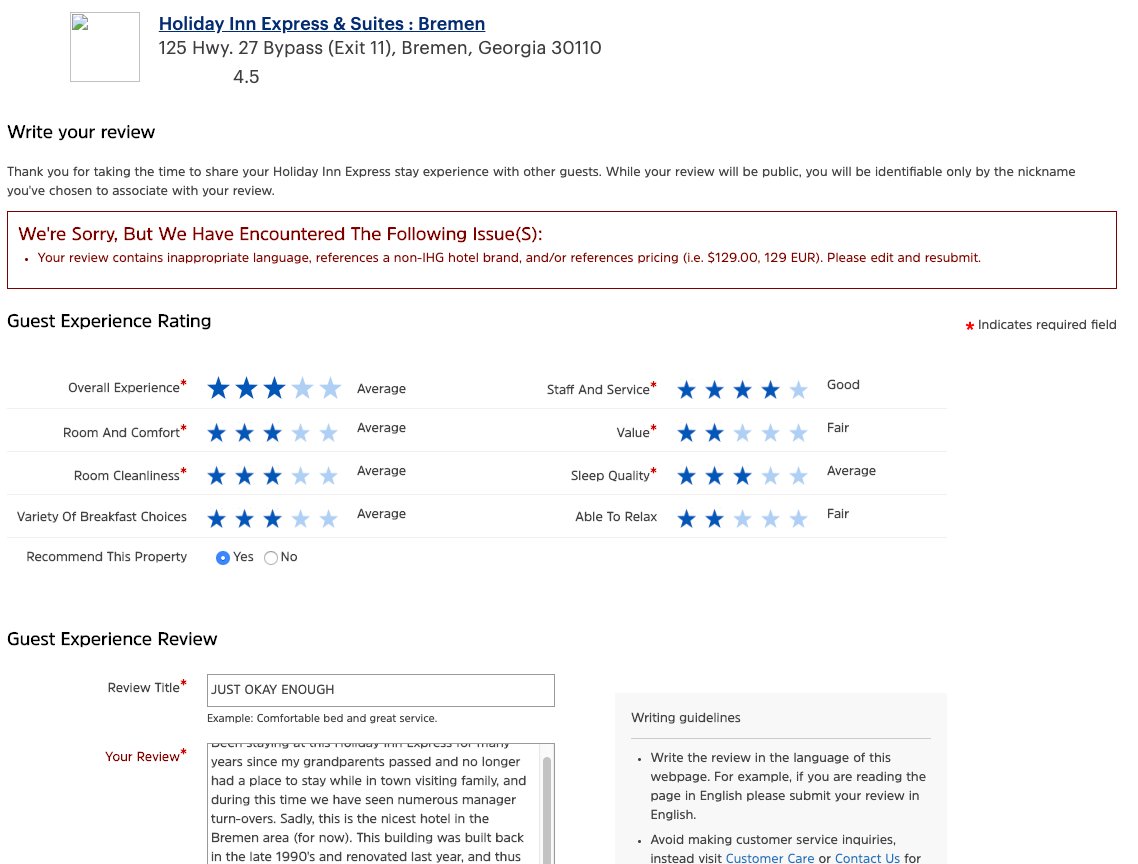The image size is (1138, 864).
Task: Set Overall Experience to two stars
Action: pyautogui.click(x=247, y=388)
